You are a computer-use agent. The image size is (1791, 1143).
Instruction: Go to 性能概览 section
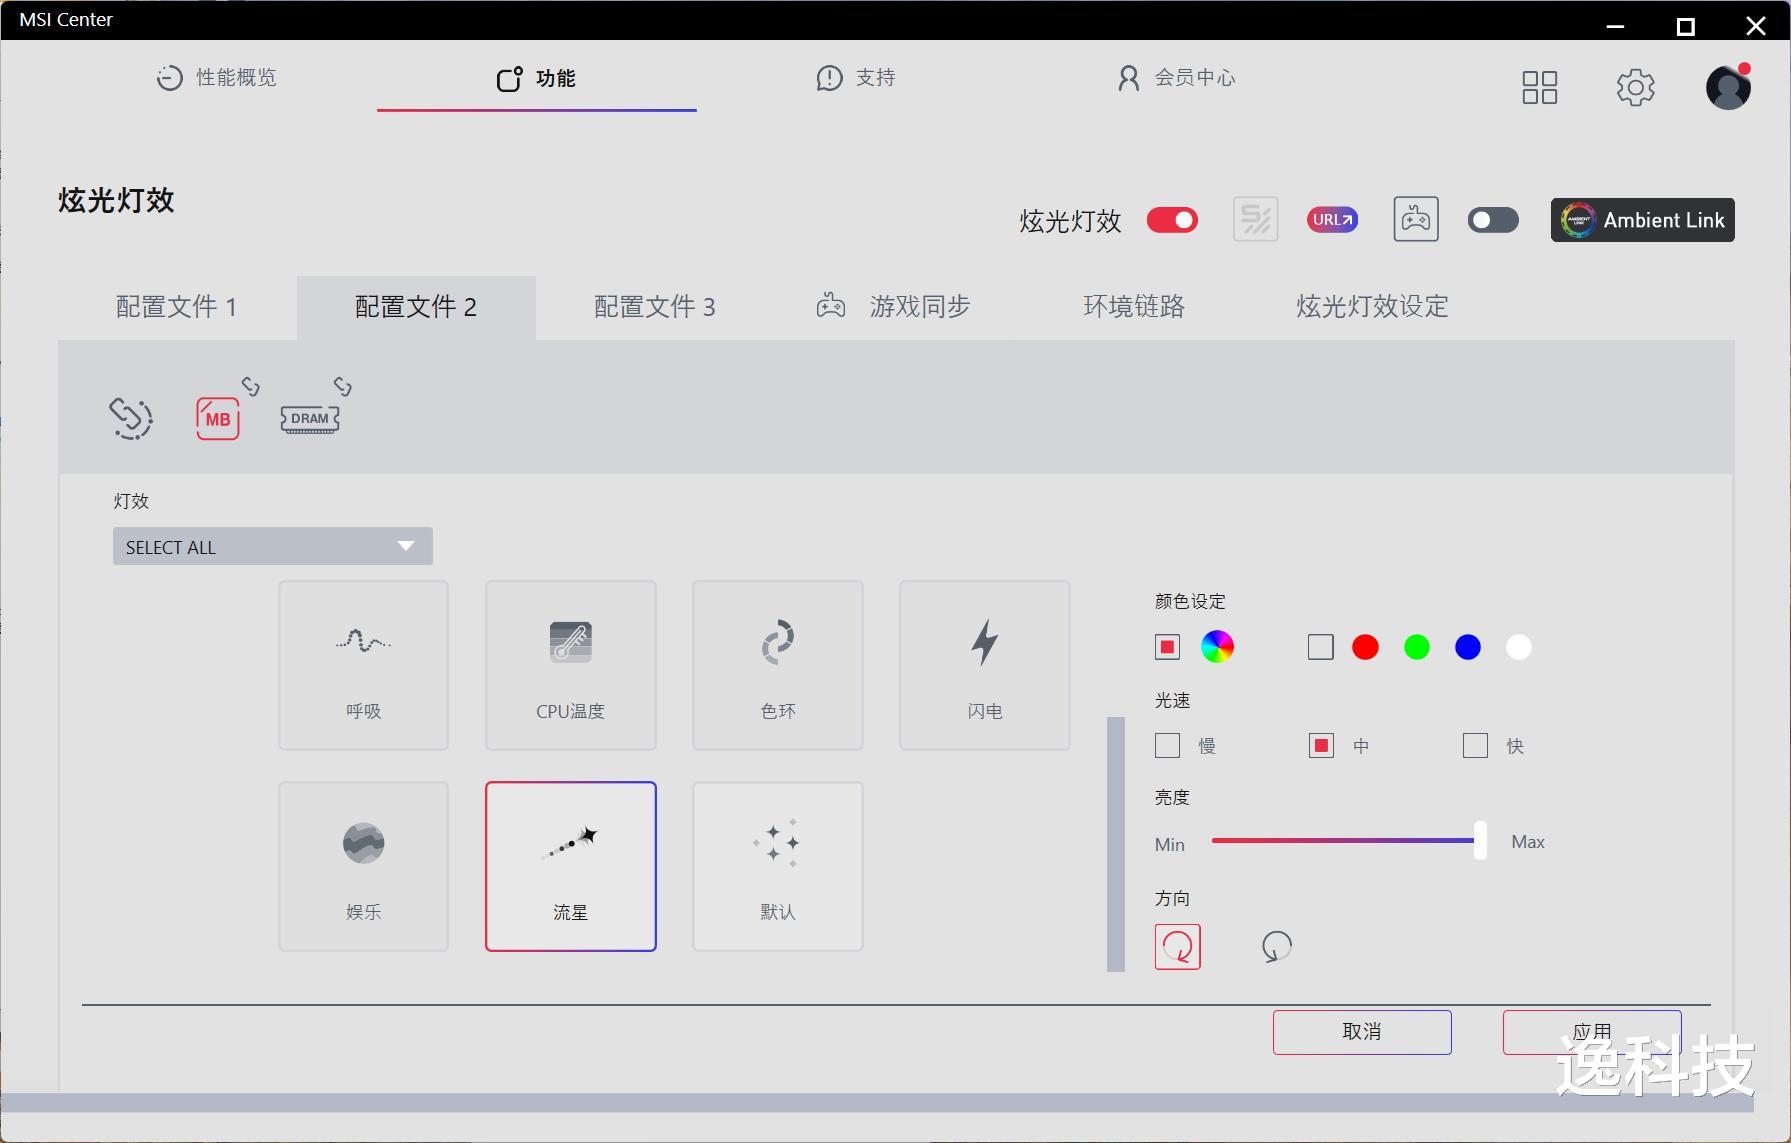(217, 78)
